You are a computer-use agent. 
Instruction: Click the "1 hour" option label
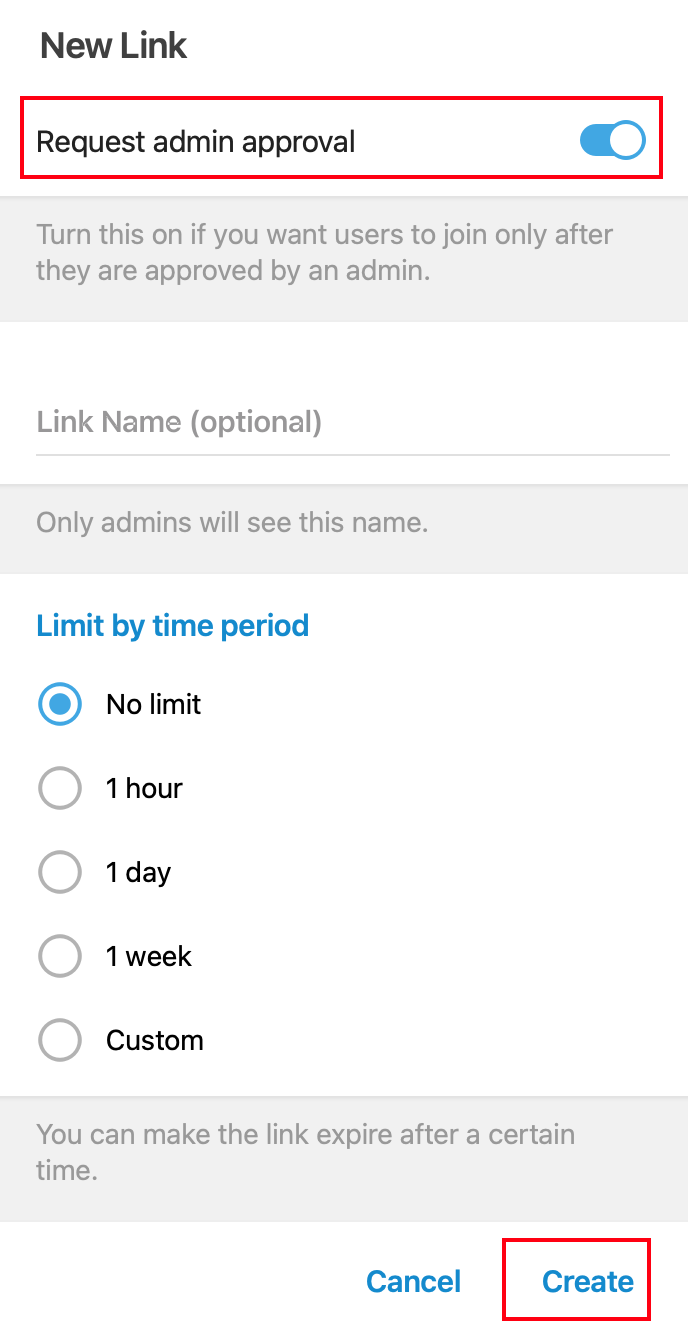pos(144,789)
